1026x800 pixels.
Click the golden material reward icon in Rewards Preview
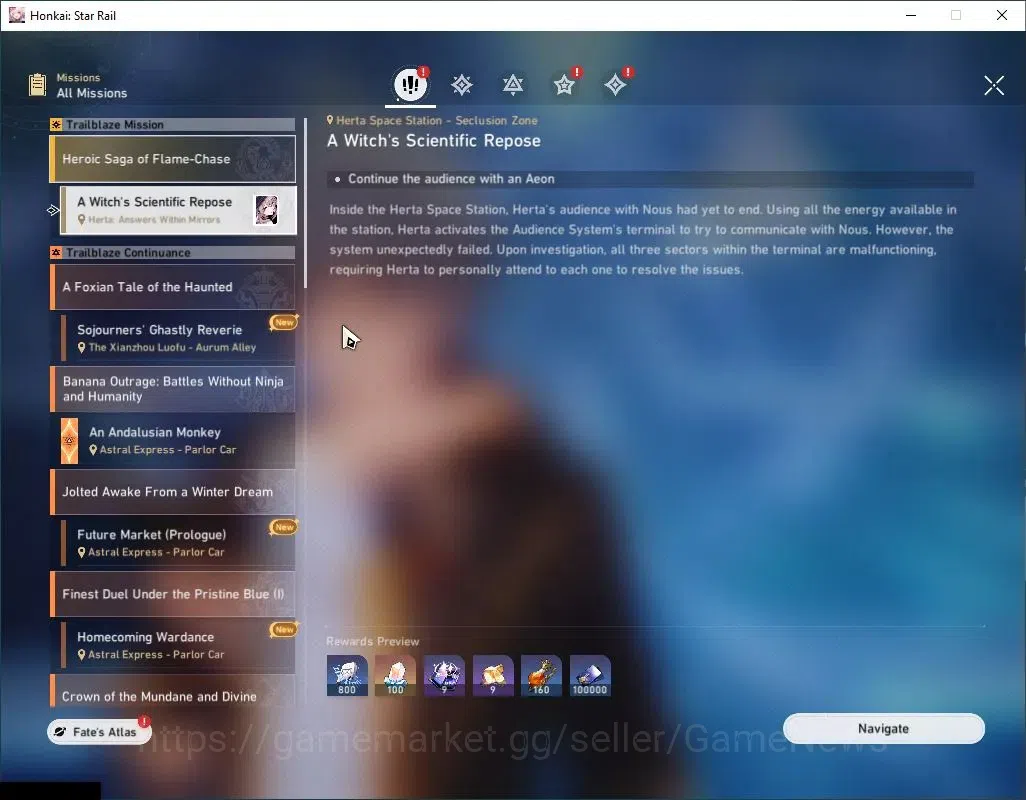pos(493,676)
